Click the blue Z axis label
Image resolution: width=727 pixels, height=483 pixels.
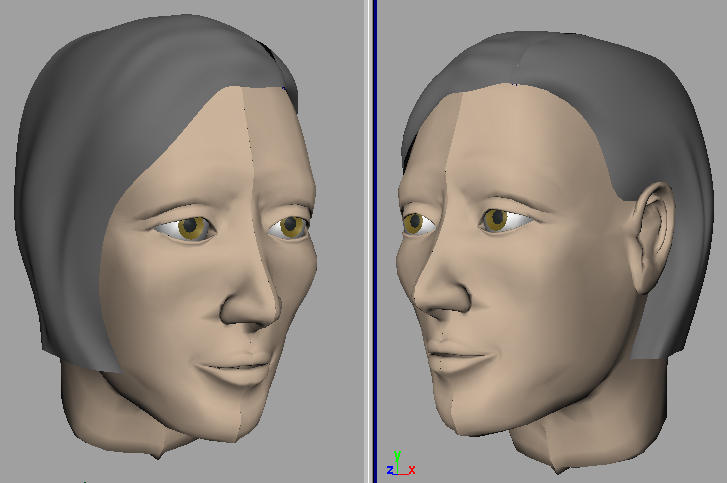coord(390,470)
